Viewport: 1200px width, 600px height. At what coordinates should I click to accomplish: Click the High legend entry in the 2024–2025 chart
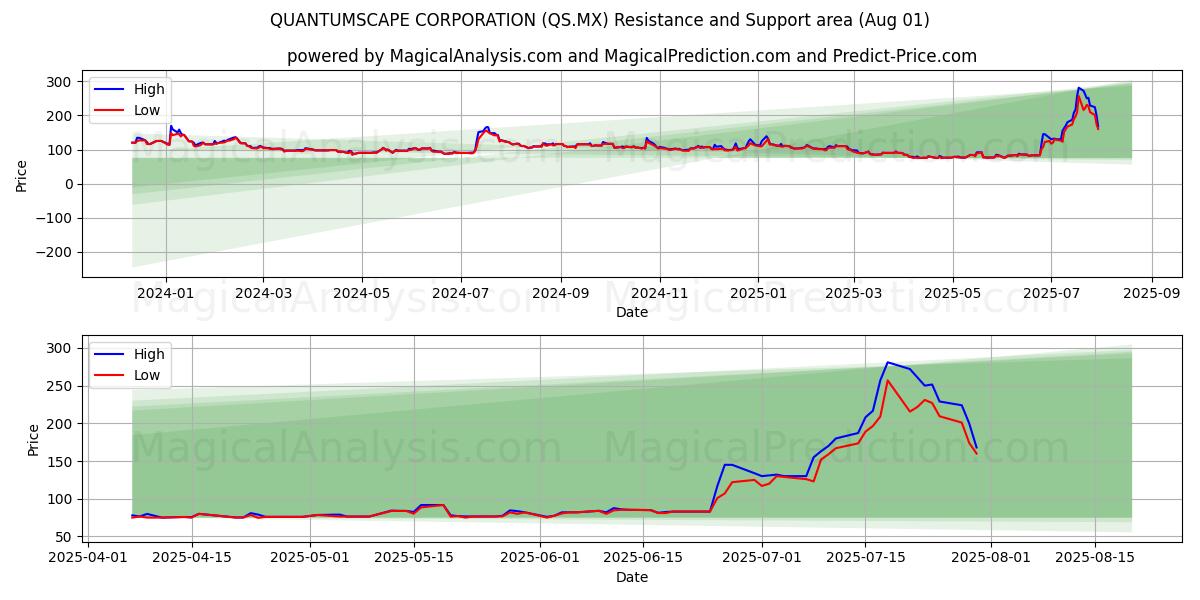click(x=130, y=90)
